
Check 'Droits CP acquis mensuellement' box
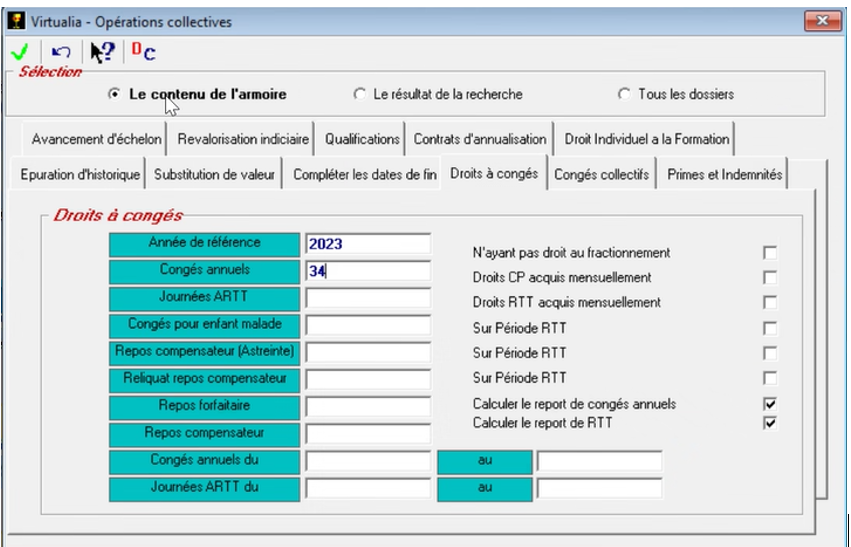(x=770, y=278)
